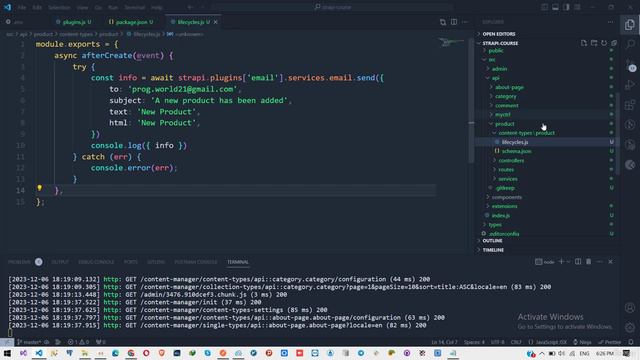Screen dimensions: 640x360
Task: Close the lifecycles.js tab
Action: point(216,22)
